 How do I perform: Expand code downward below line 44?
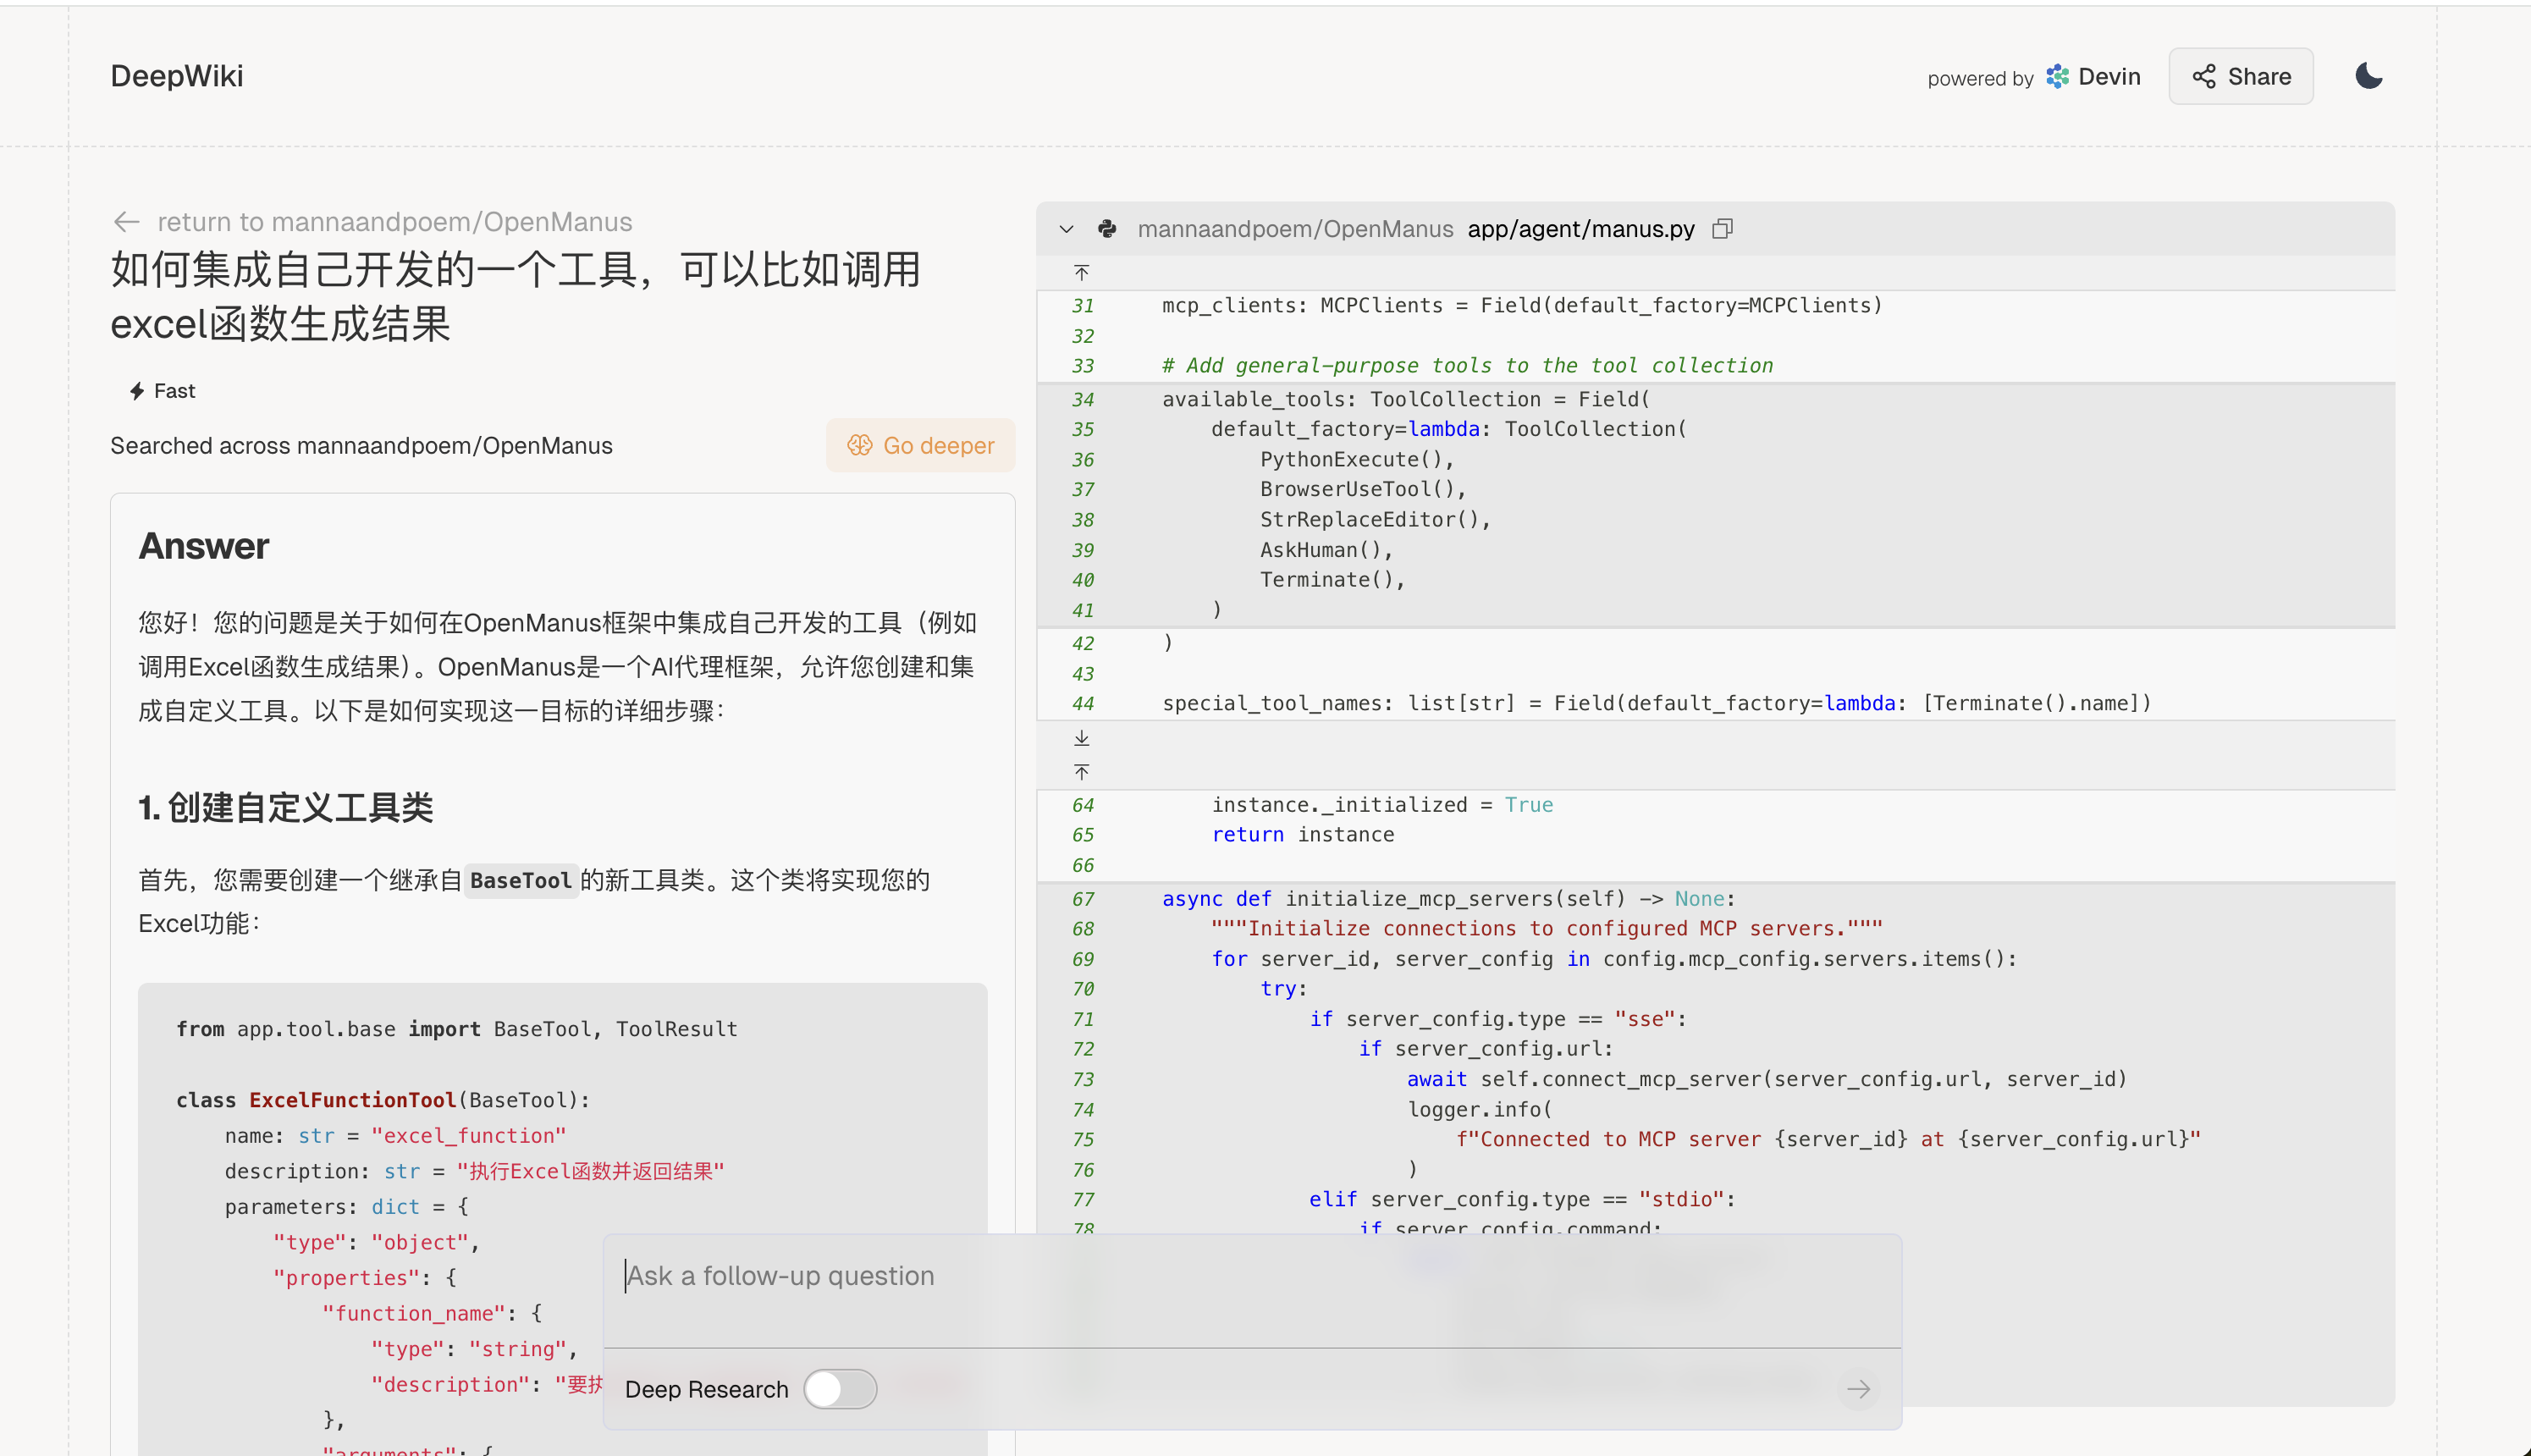1081,738
